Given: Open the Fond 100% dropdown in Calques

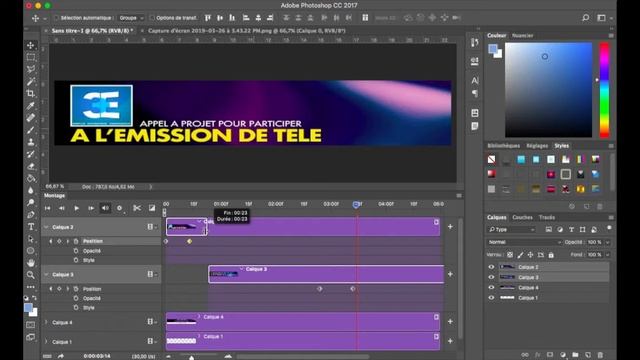Looking at the screenshot, I should [607, 255].
